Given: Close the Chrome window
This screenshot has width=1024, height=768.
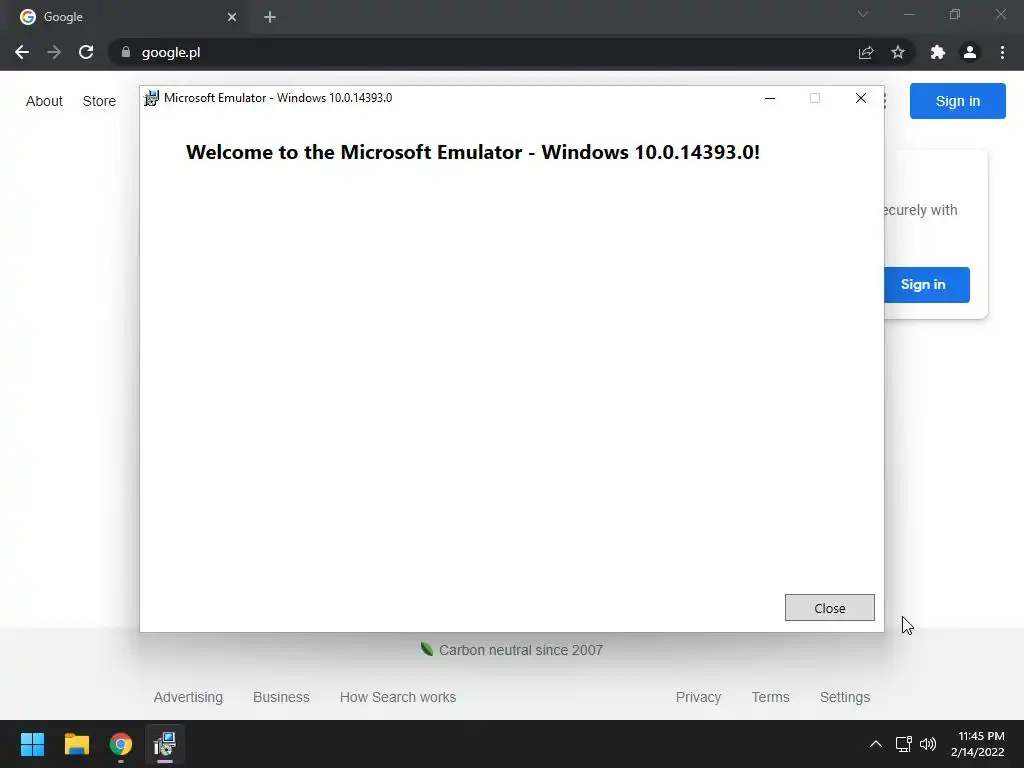Looking at the screenshot, I should tap(1000, 14).
